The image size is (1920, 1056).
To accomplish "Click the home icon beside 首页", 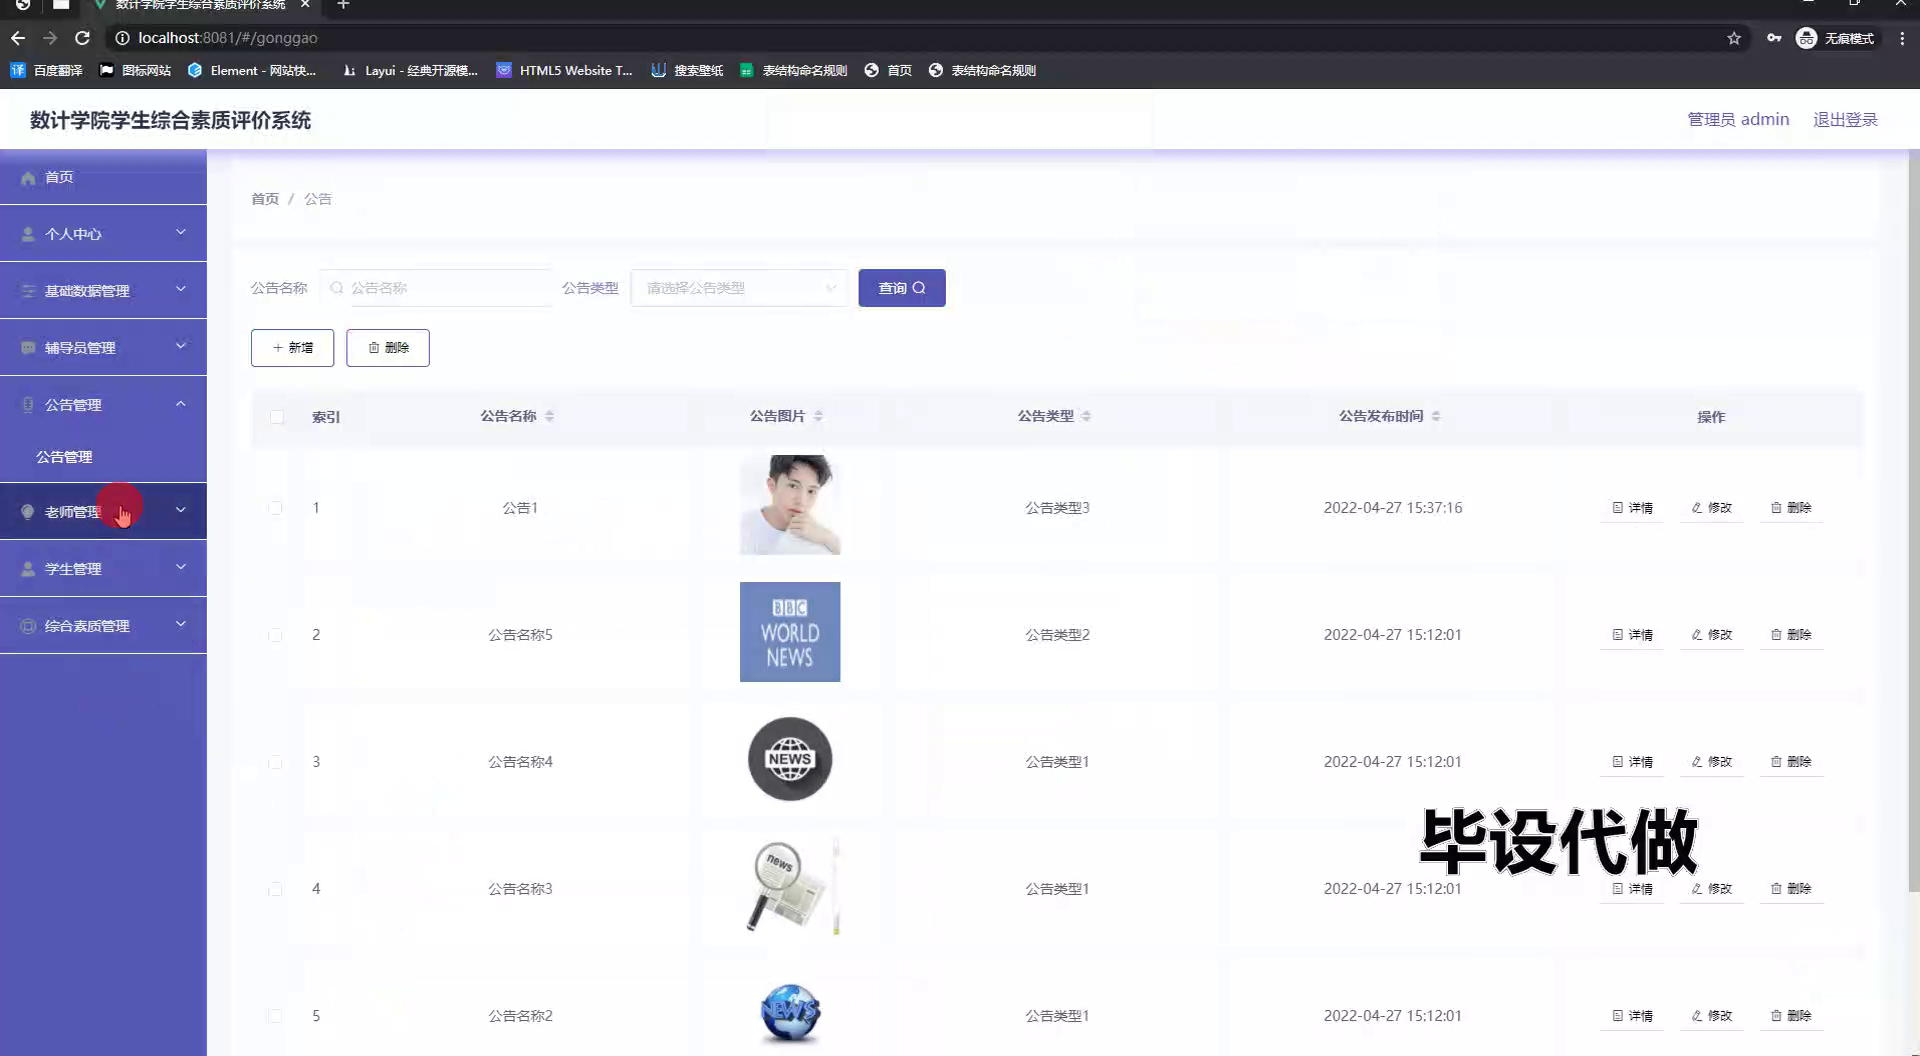I will tap(28, 177).
